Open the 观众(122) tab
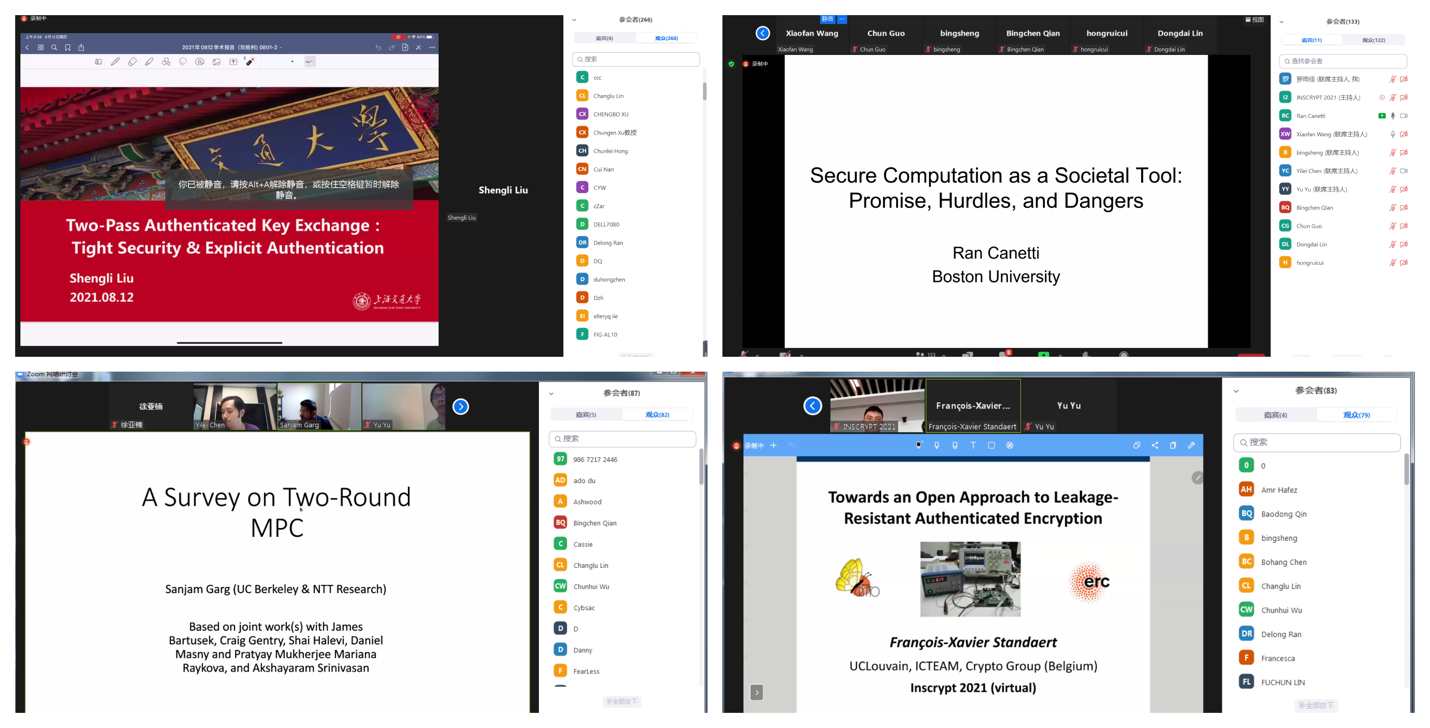The width and height of the screenshot is (1430, 728). coord(1373,40)
